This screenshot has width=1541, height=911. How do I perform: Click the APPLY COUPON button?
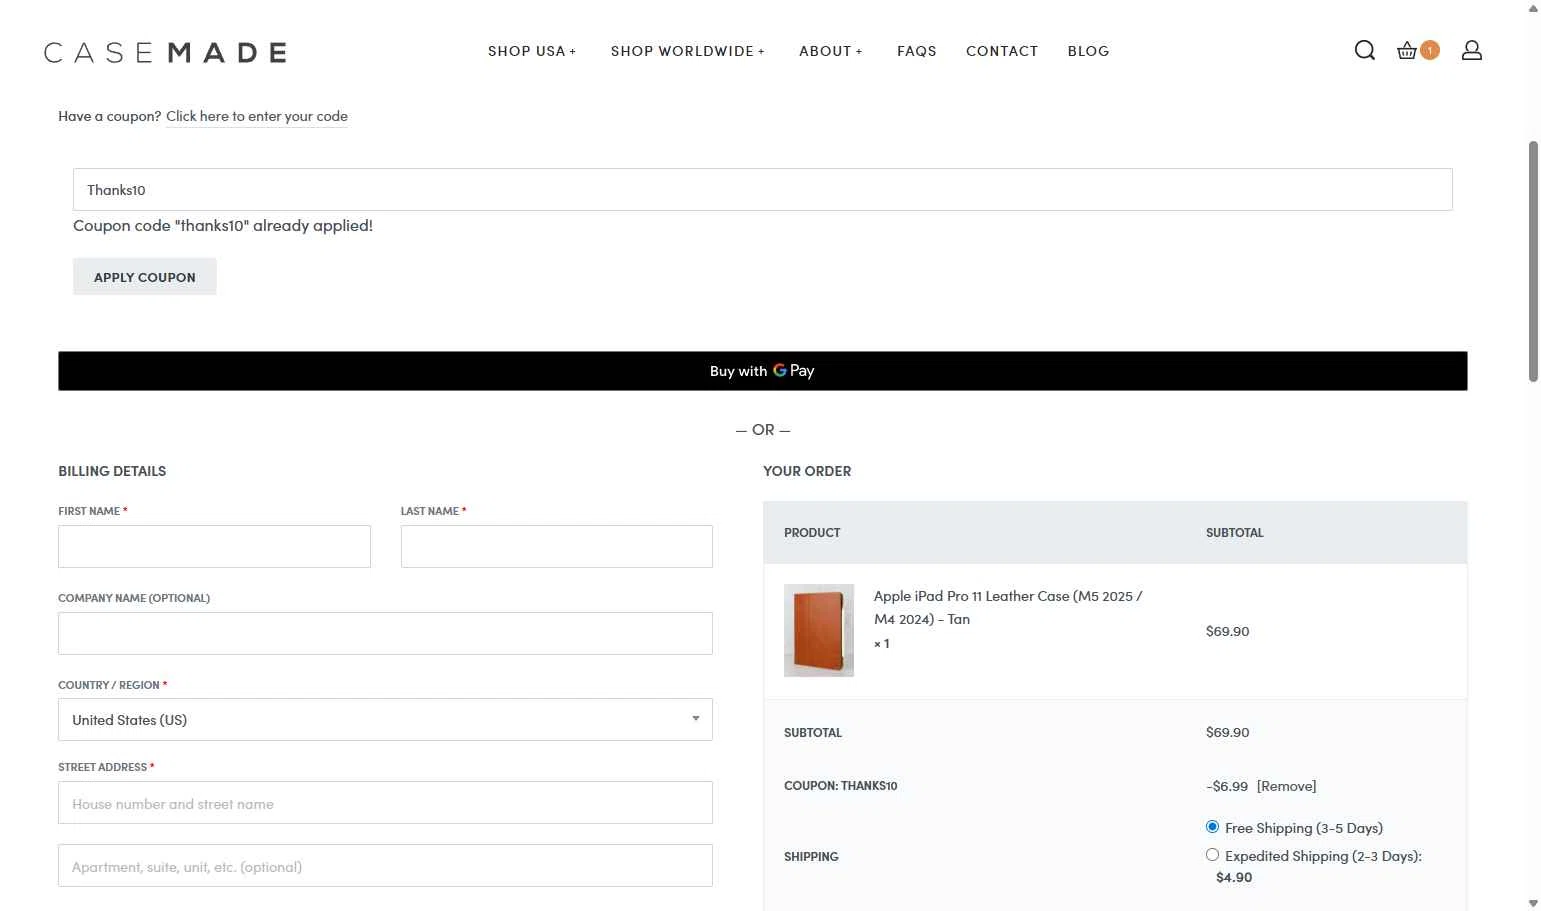click(145, 277)
